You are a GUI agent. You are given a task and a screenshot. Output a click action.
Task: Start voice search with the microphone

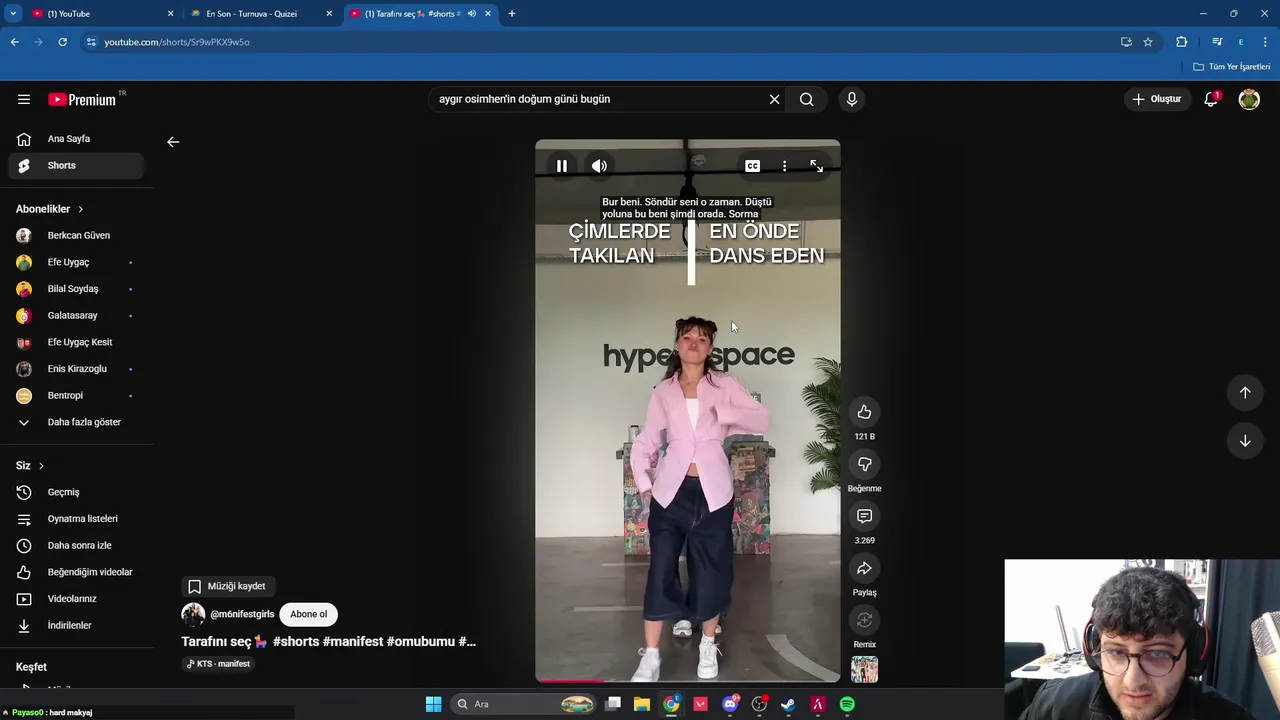[852, 99]
